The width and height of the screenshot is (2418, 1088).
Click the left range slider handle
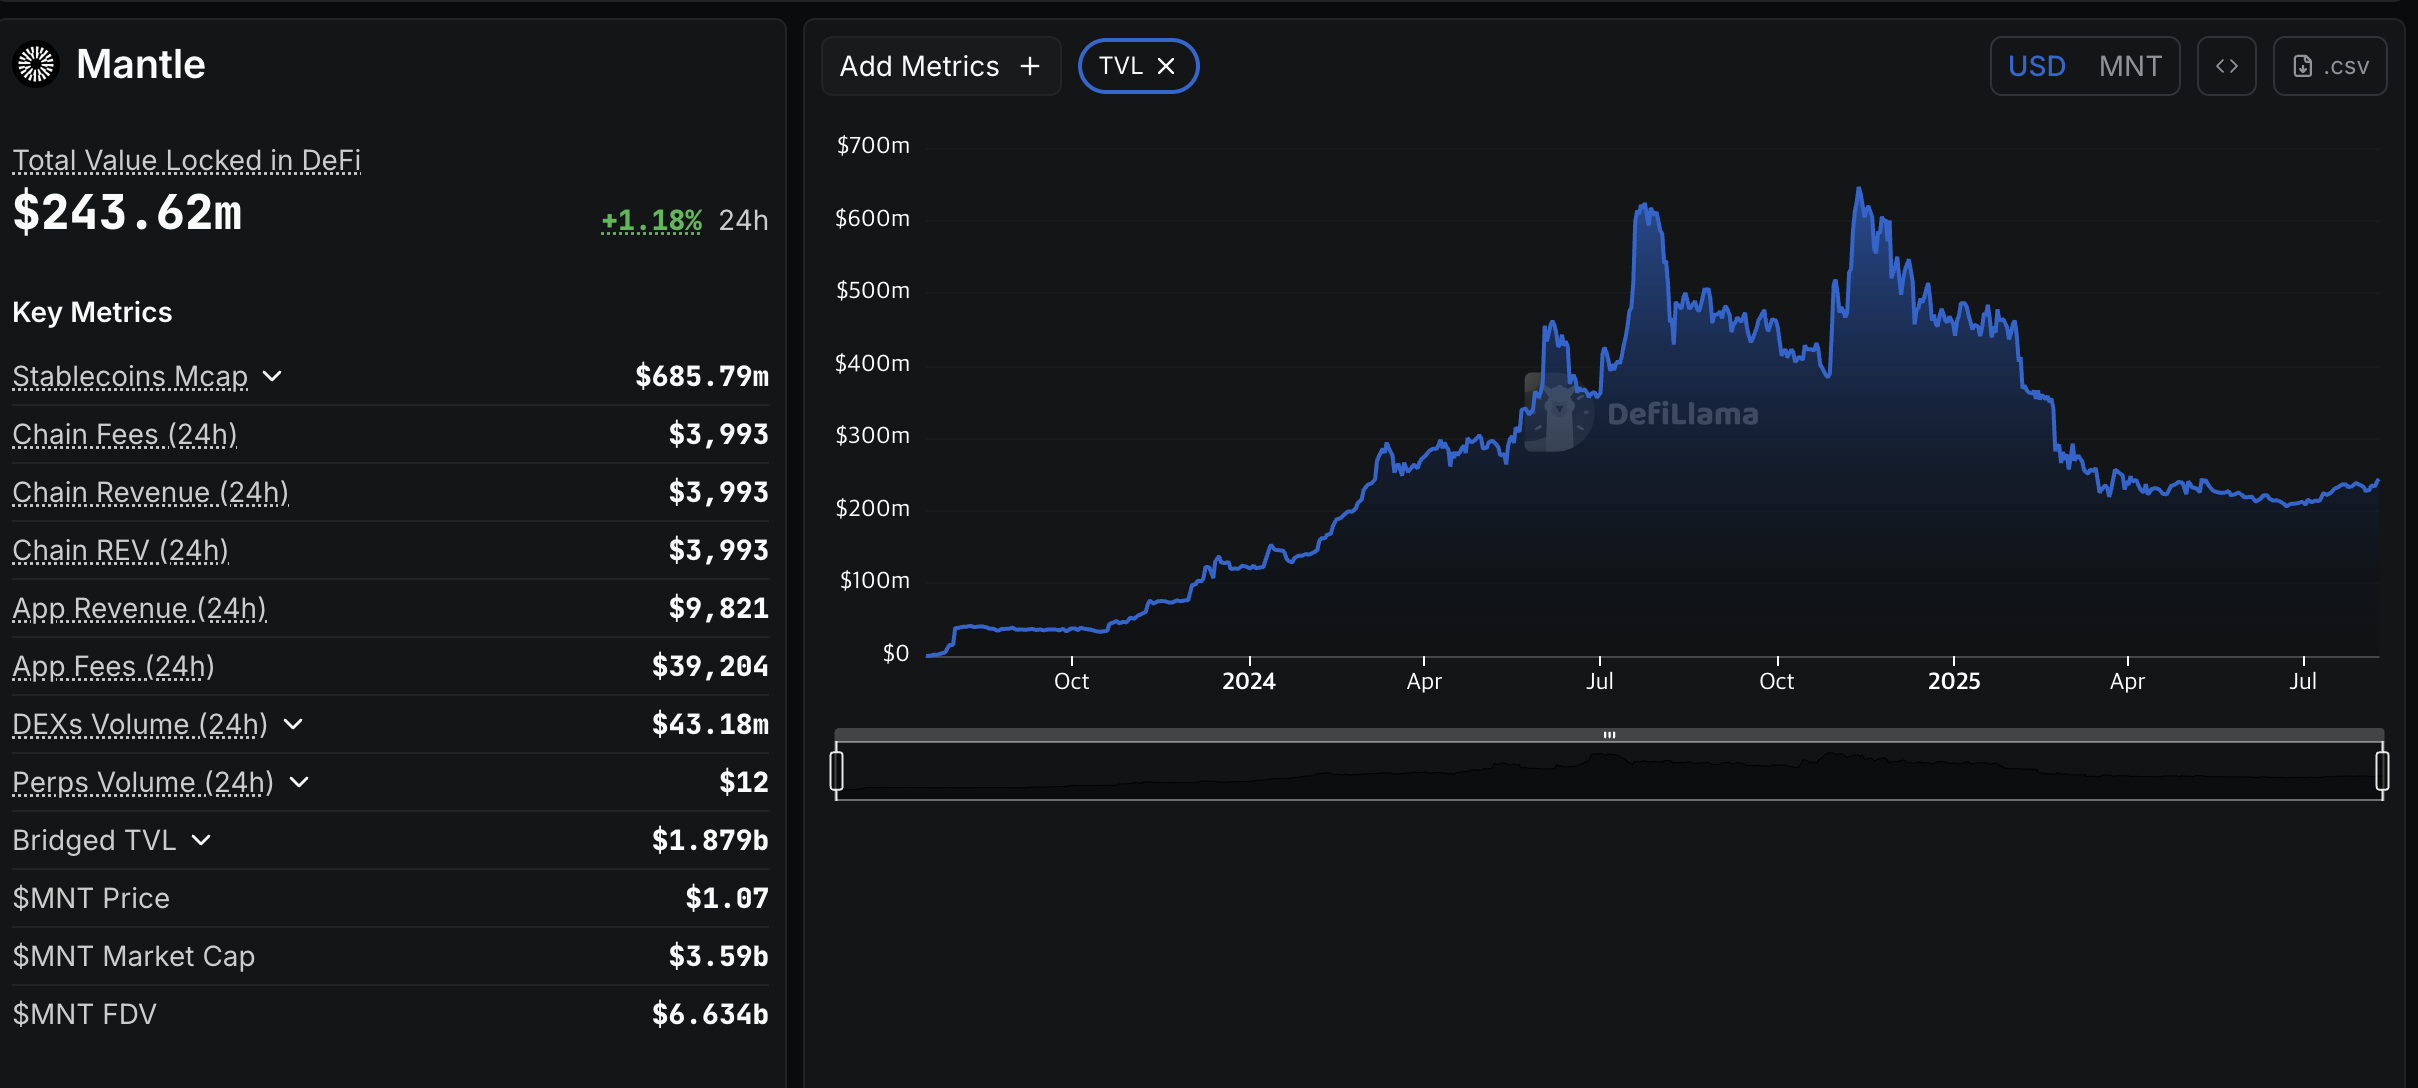coord(837,771)
